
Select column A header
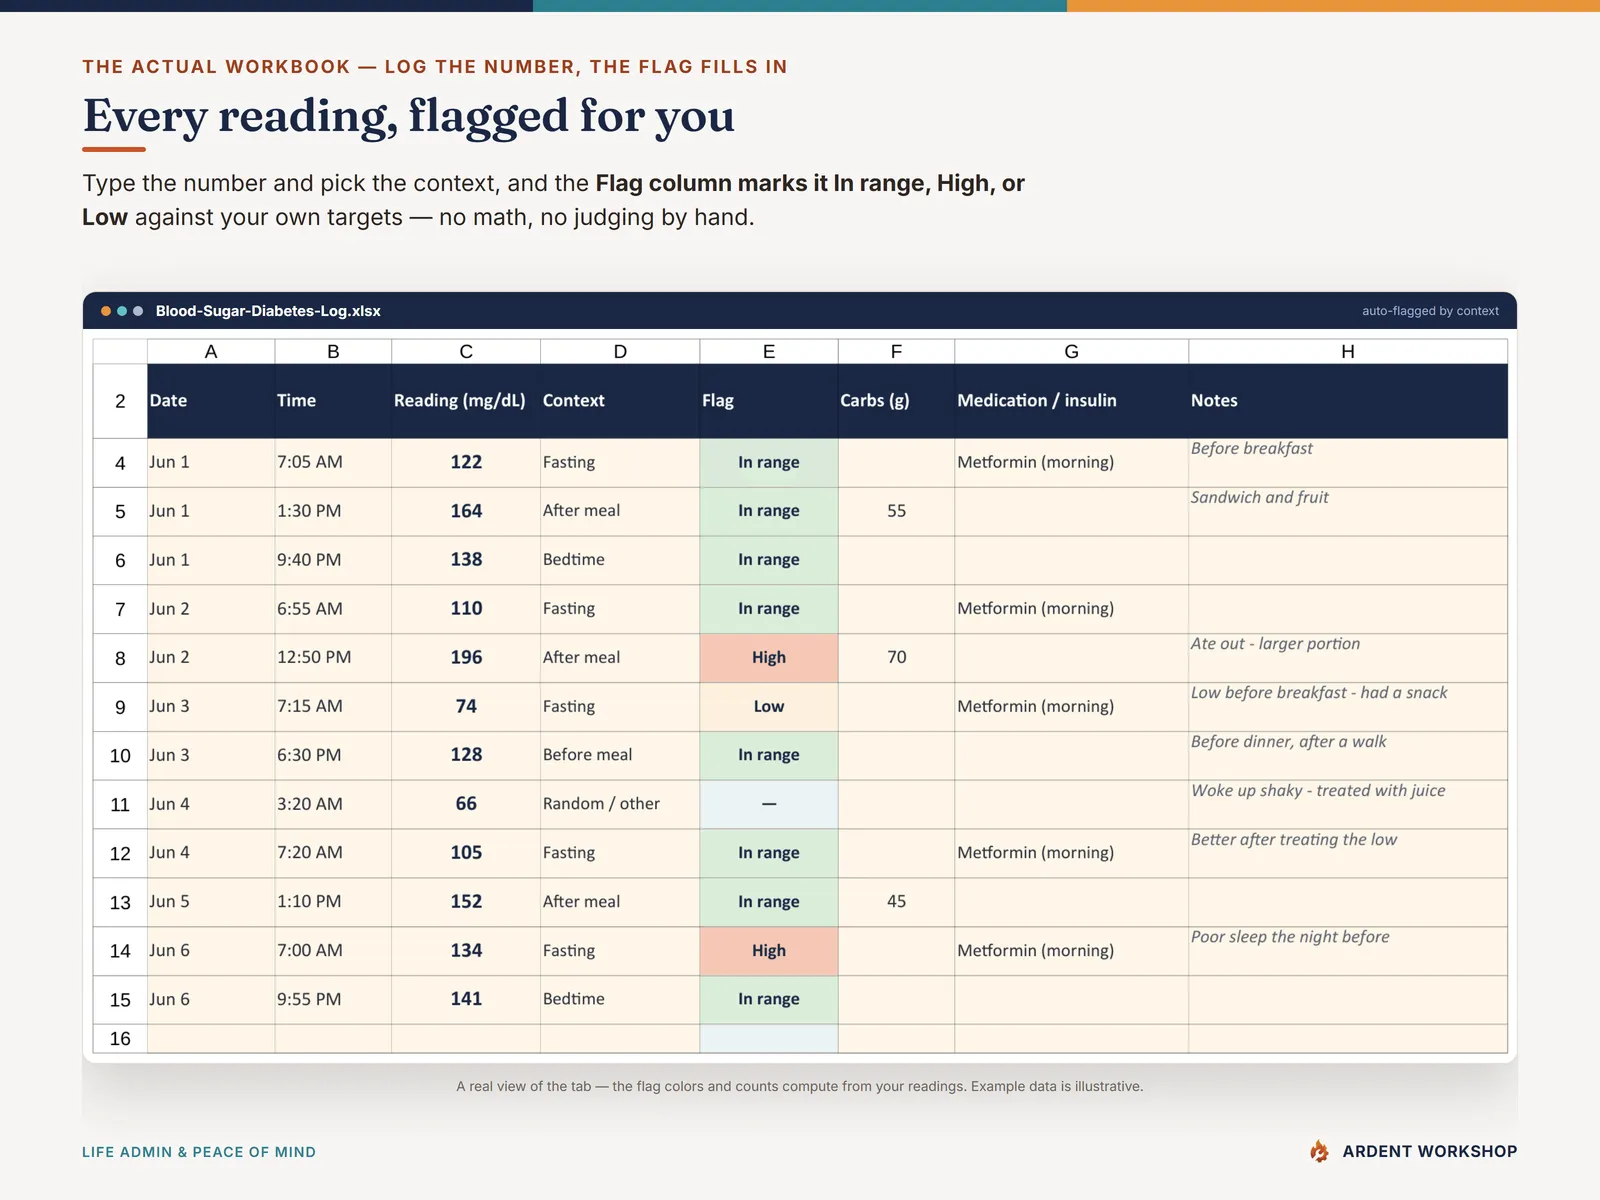(x=211, y=351)
